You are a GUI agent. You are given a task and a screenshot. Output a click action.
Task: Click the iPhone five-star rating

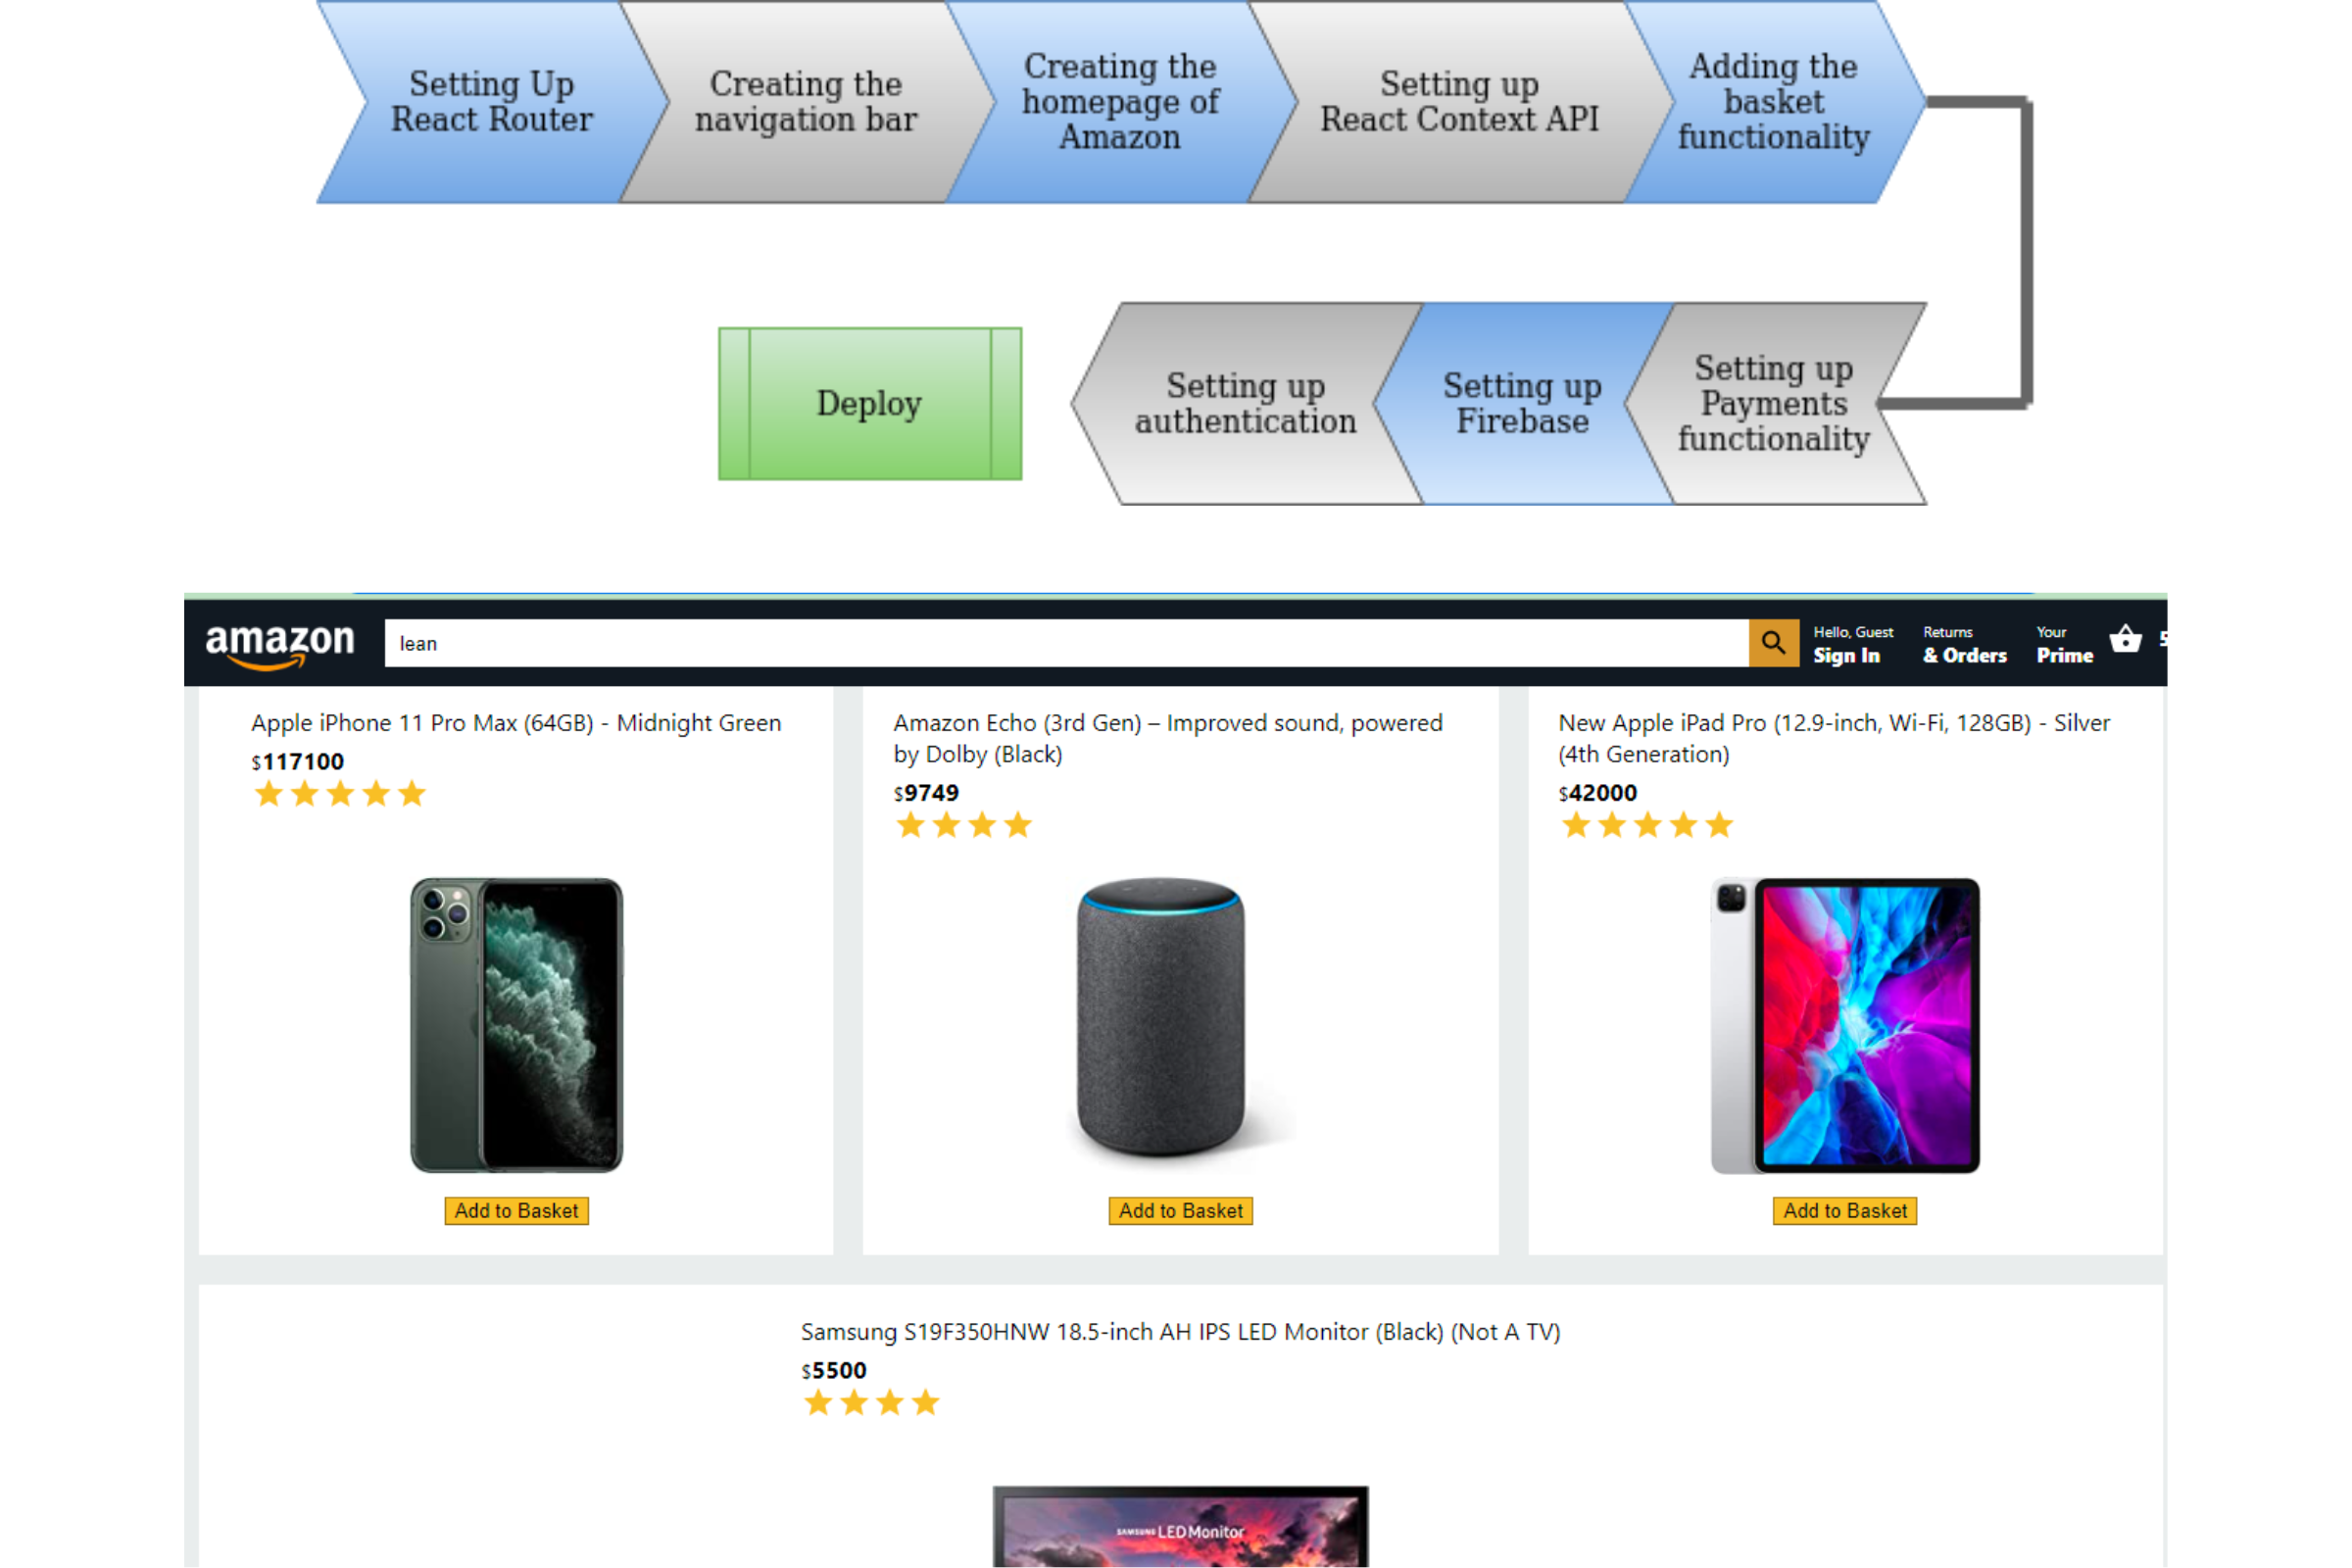(340, 794)
